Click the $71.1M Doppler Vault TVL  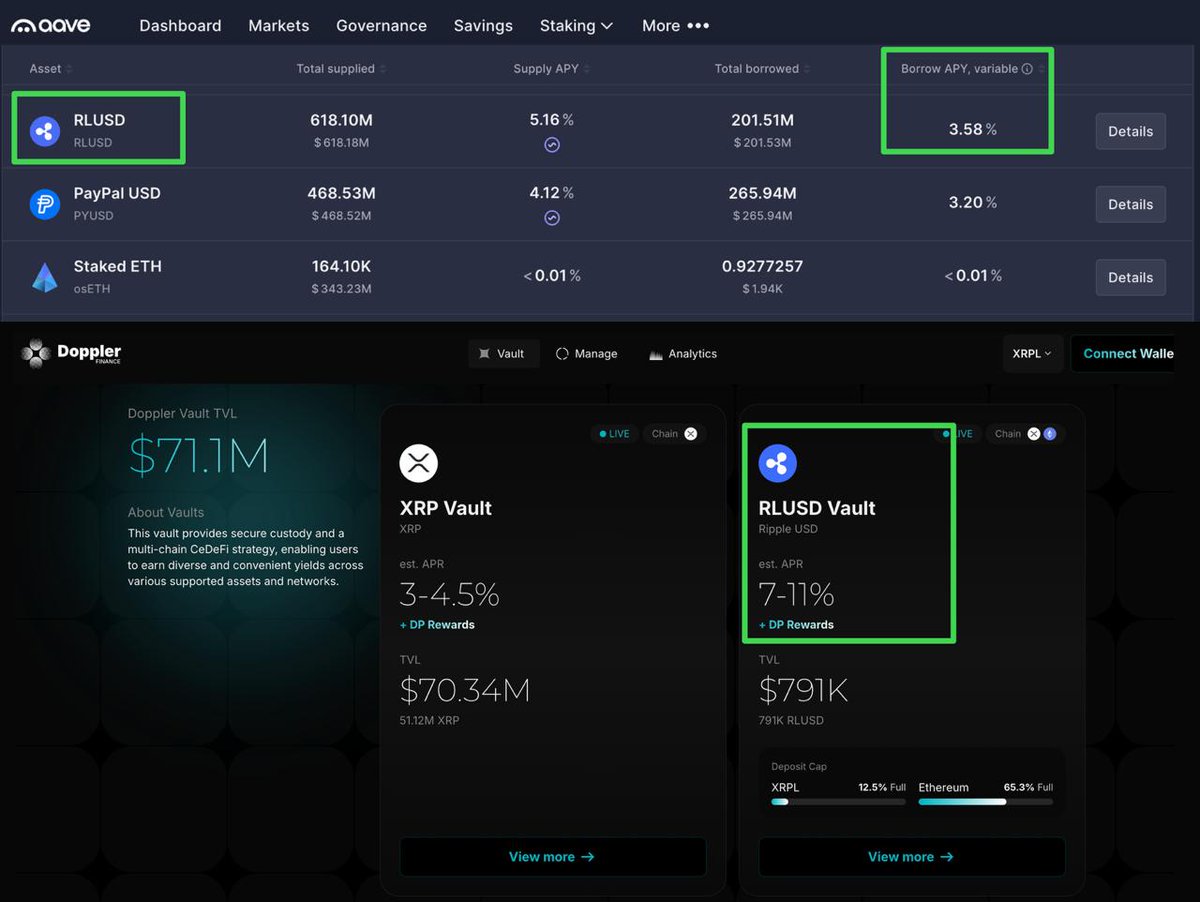(198, 456)
